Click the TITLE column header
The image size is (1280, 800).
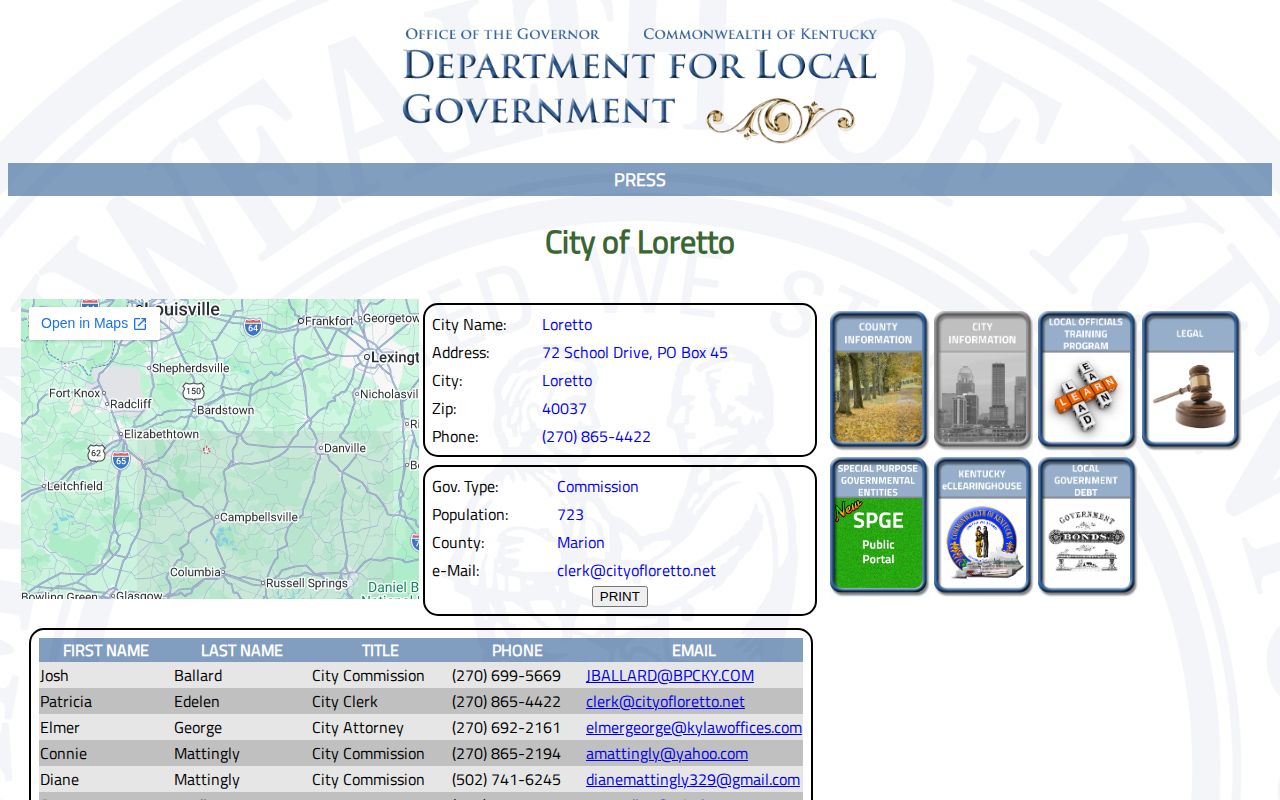pyautogui.click(x=380, y=650)
